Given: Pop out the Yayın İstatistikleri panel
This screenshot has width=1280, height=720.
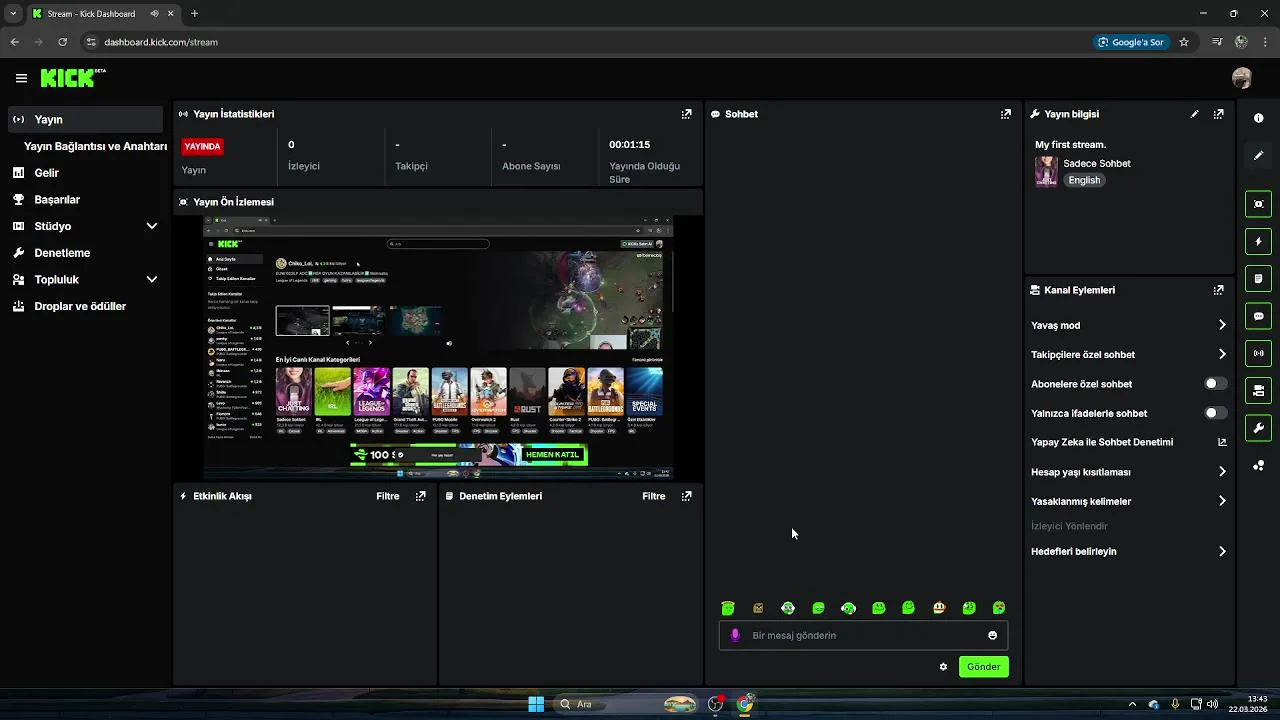Looking at the screenshot, I should pyautogui.click(x=686, y=114).
